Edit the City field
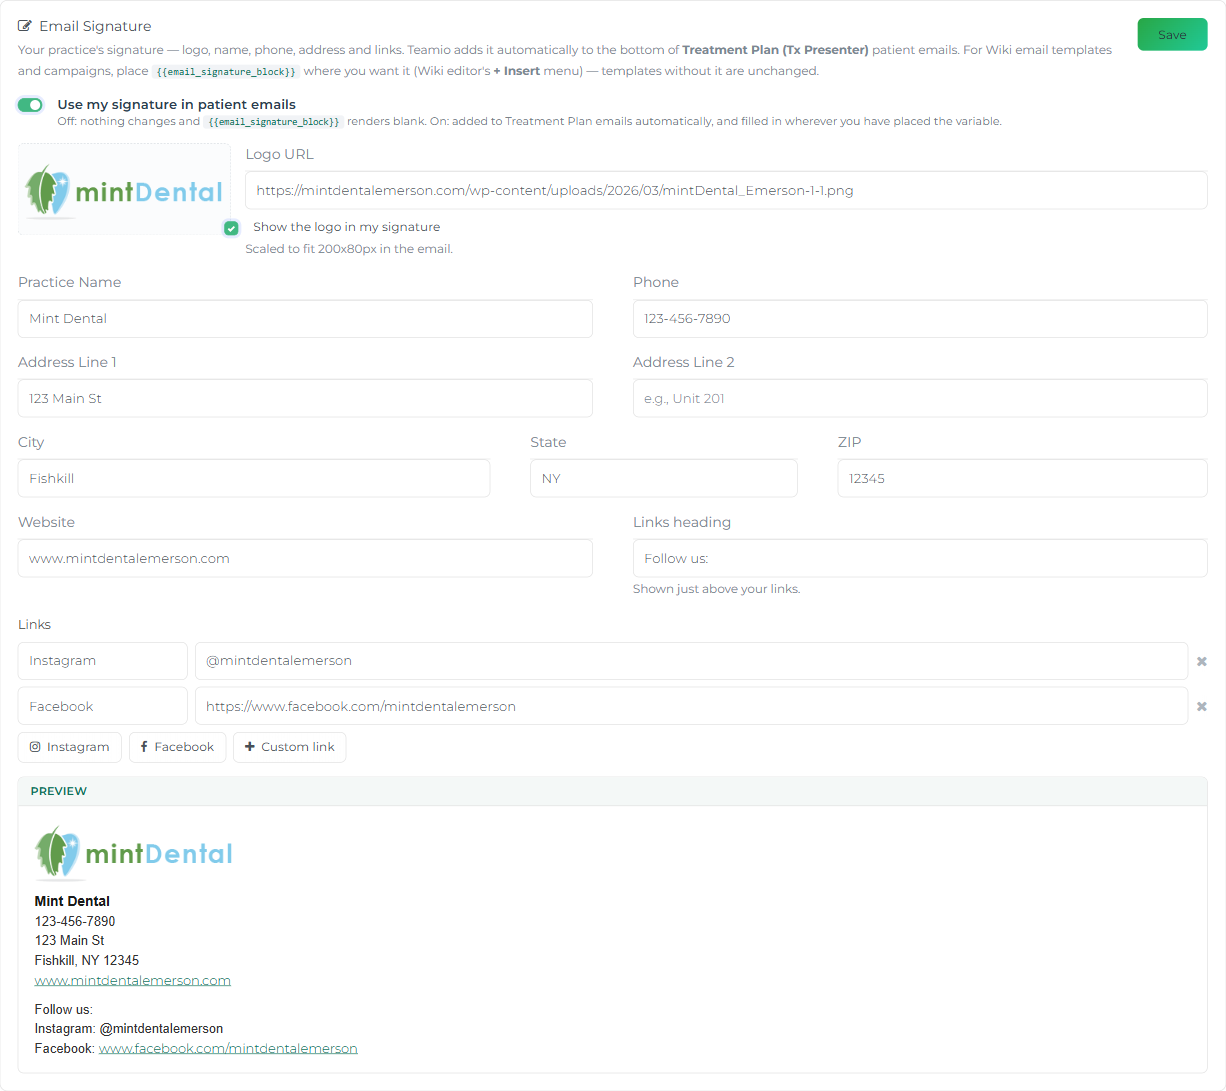The width and height of the screenshot is (1226, 1091). 254,478
